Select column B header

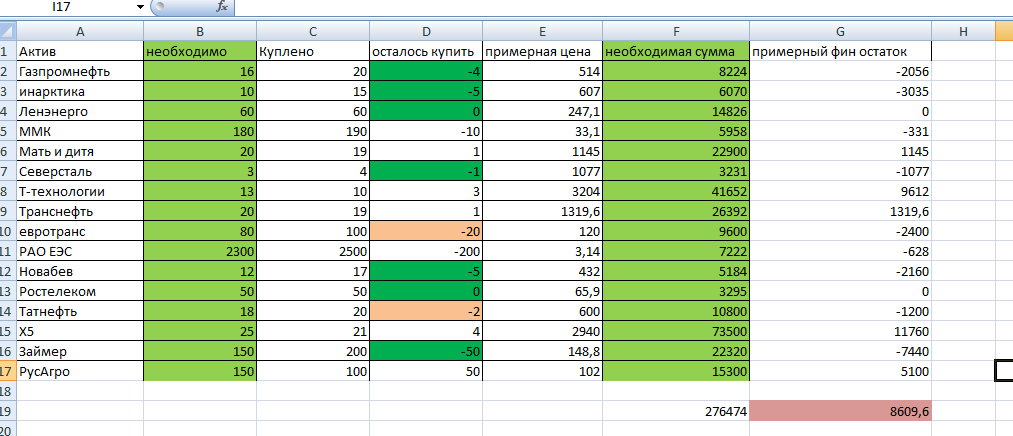[x=200, y=31]
